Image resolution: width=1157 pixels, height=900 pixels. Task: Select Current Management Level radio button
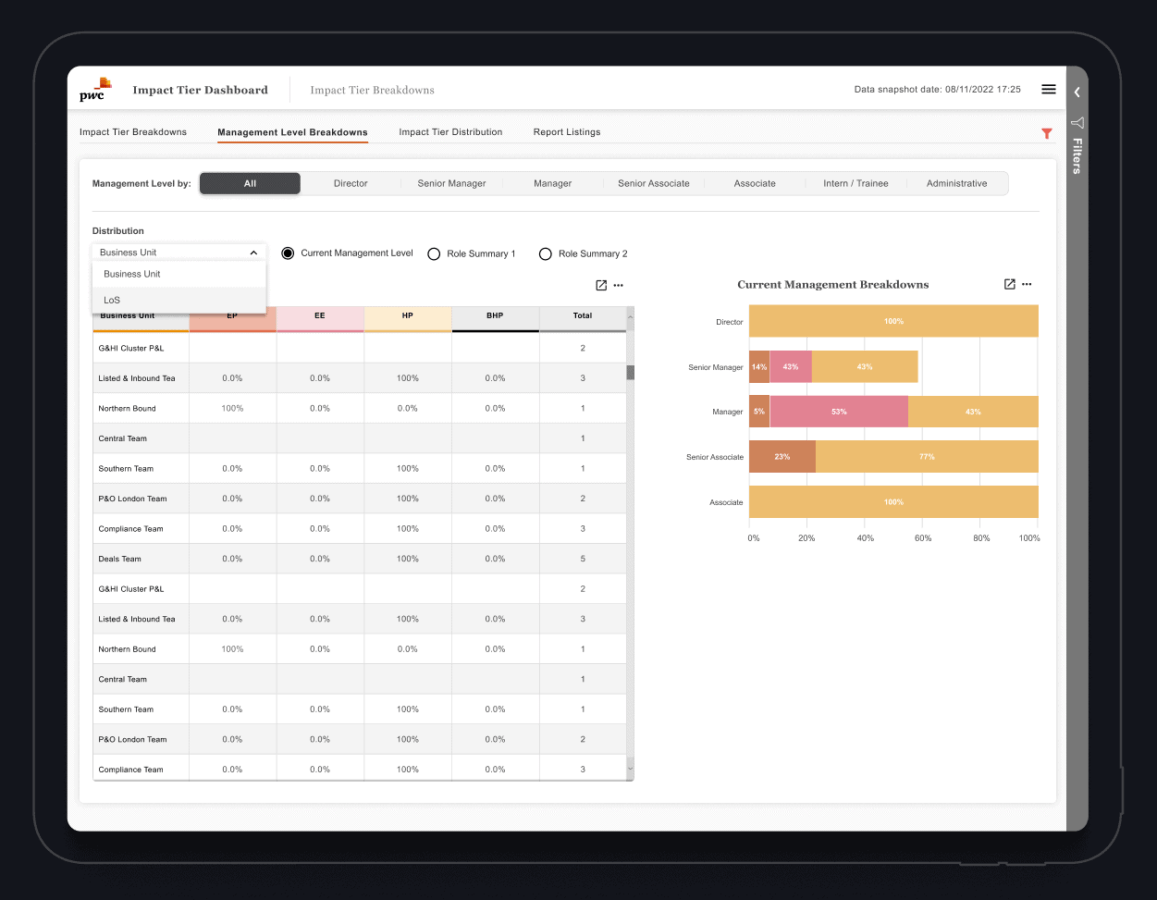pyautogui.click(x=288, y=254)
